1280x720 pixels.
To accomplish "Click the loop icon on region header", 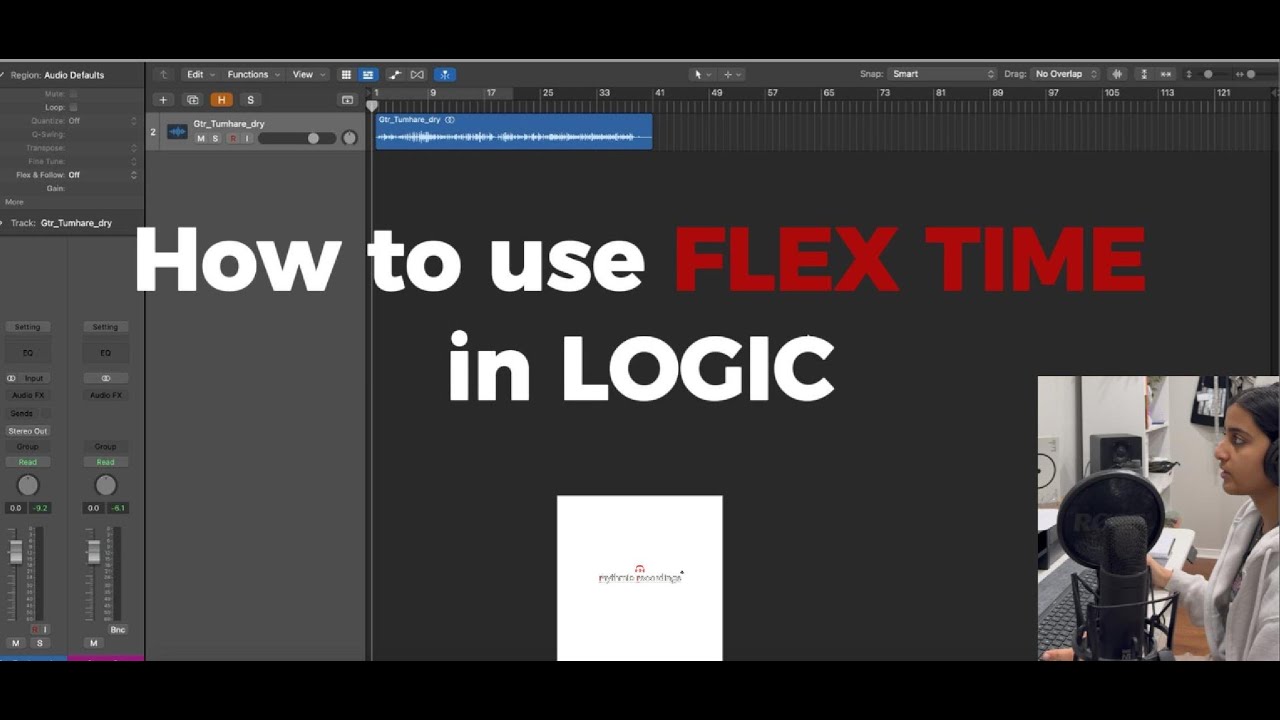I will [x=450, y=120].
